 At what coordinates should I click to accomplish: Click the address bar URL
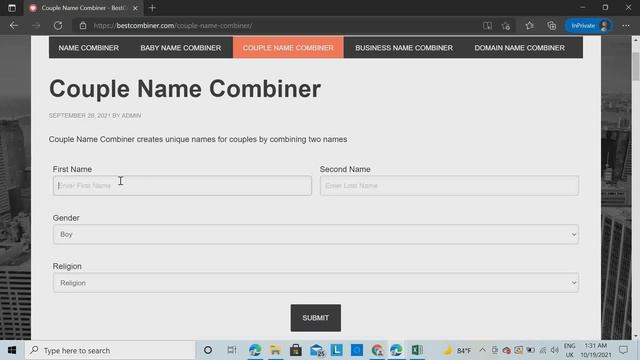click(173, 25)
